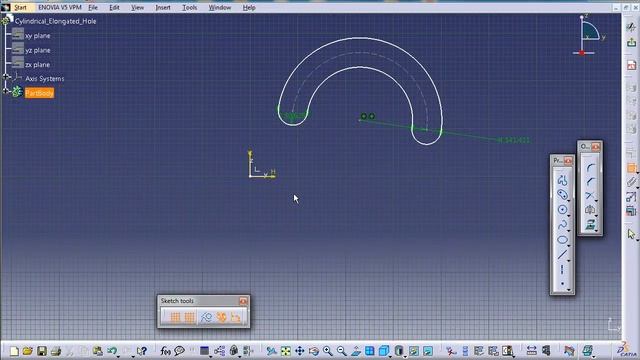The image size is (640, 360).
Task: Open the Undo history dropdown arrow
Action: coord(118,356)
